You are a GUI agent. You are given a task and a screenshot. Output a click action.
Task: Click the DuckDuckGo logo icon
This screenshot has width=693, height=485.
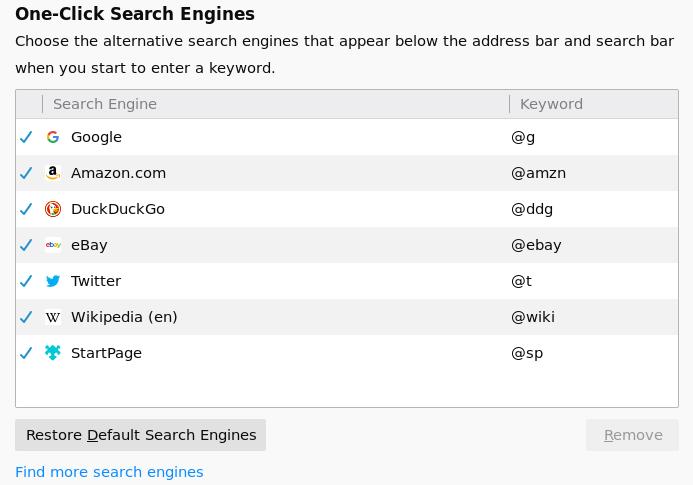(x=53, y=209)
